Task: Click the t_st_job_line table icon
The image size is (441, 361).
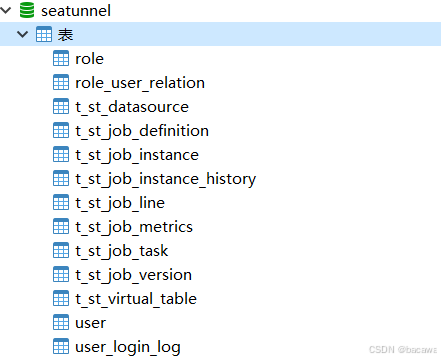Action: (x=61, y=202)
